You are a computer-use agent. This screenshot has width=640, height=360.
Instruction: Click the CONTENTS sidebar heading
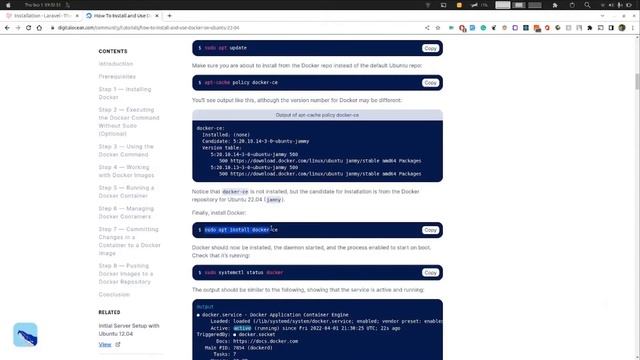pyautogui.click(x=113, y=51)
